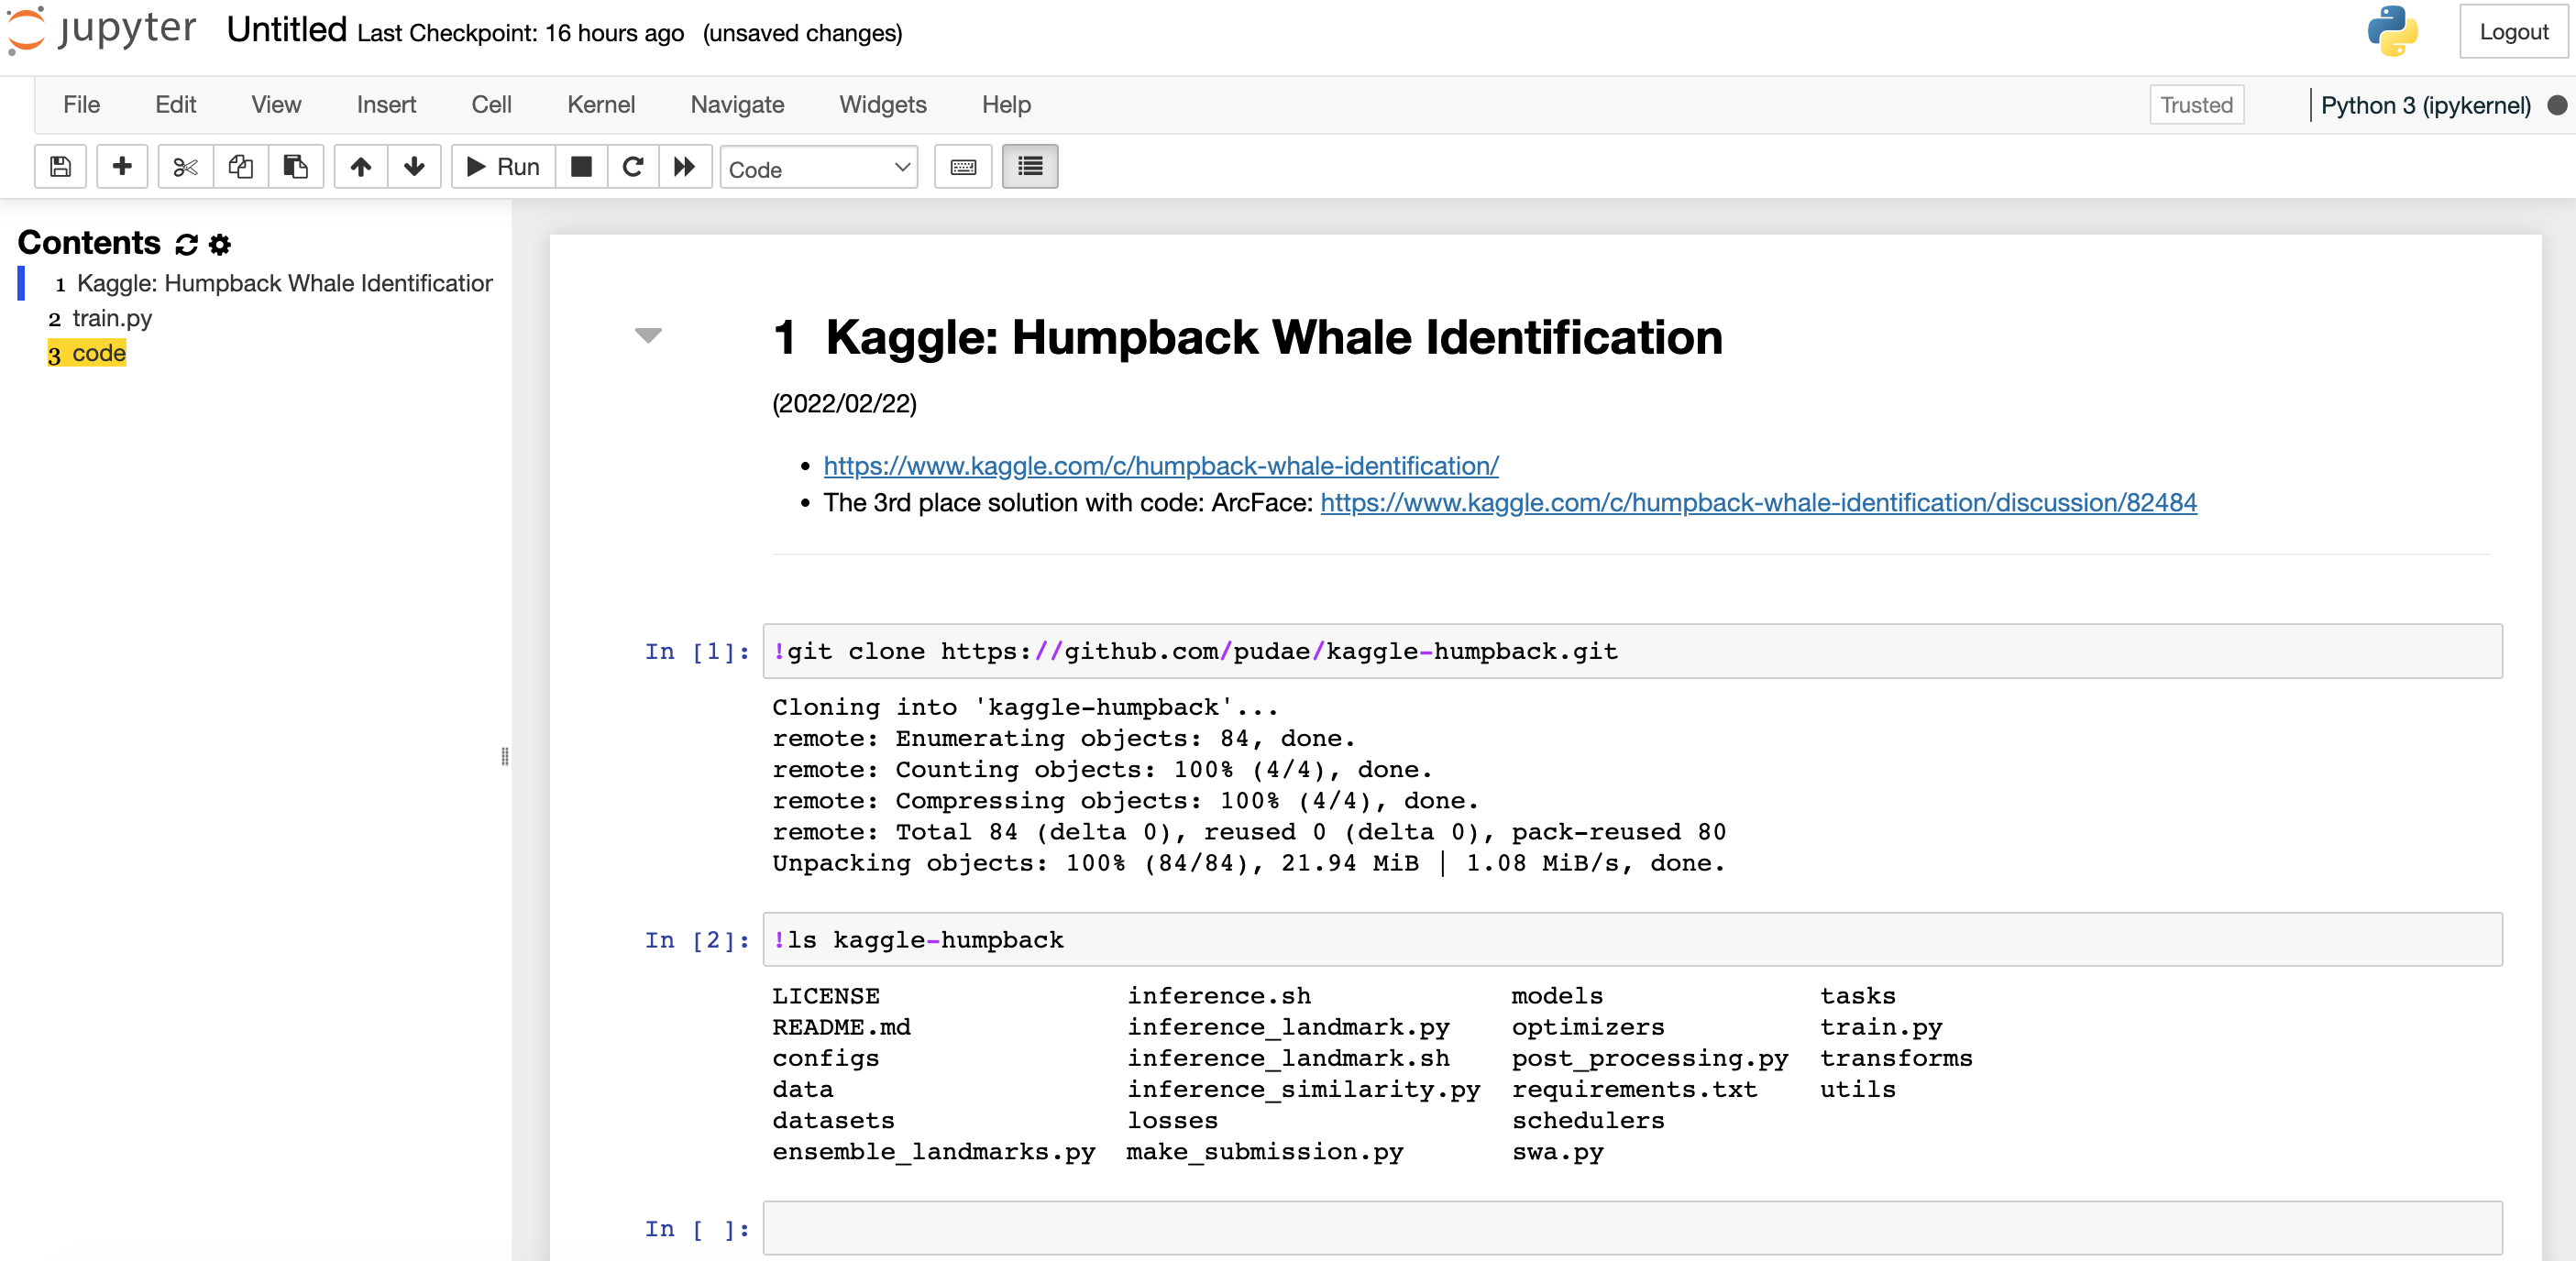Click the In [2] prompt label
This screenshot has height=1261, width=2576.
coord(697,941)
